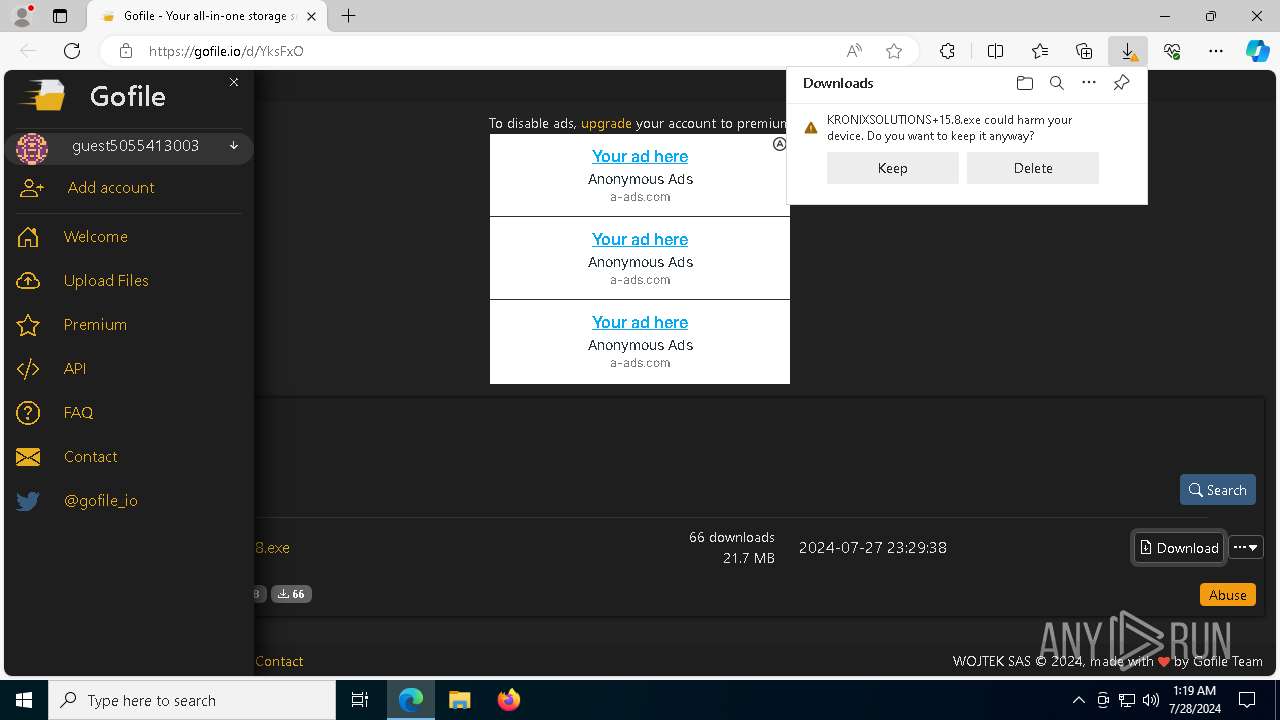1280x720 pixels.
Task: Expand the guest5055413003 account dropdown
Action: 234,146
